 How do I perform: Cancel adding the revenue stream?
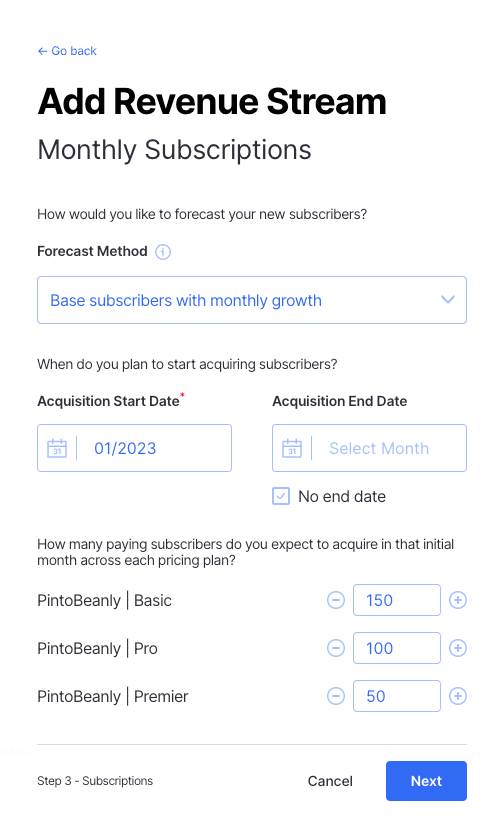pos(330,781)
